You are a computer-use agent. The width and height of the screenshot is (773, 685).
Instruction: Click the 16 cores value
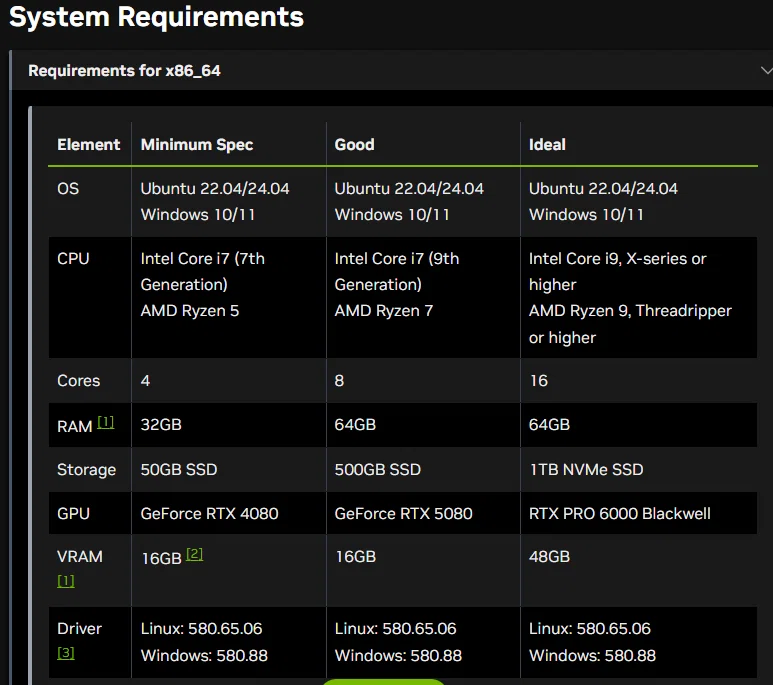point(538,381)
